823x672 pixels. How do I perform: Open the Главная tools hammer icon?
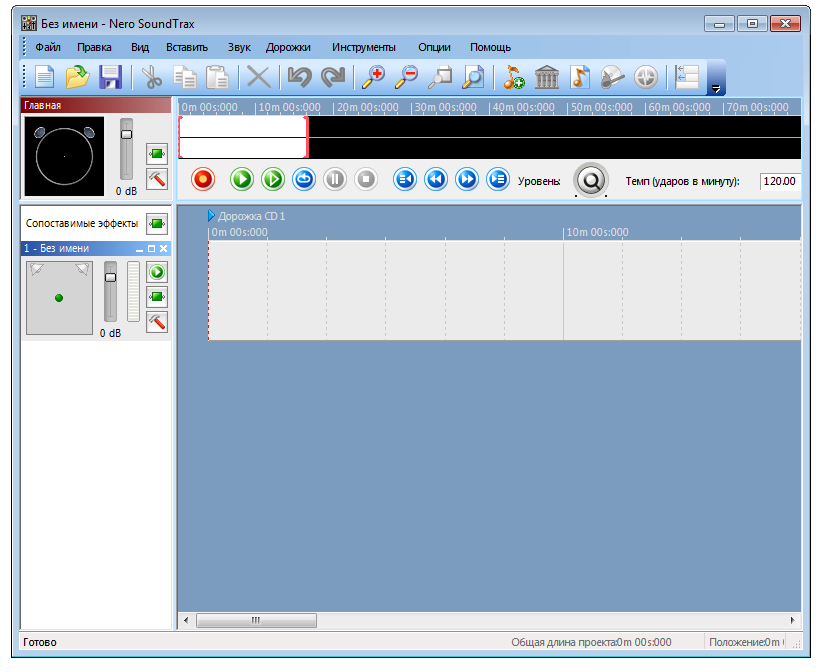tap(157, 179)
